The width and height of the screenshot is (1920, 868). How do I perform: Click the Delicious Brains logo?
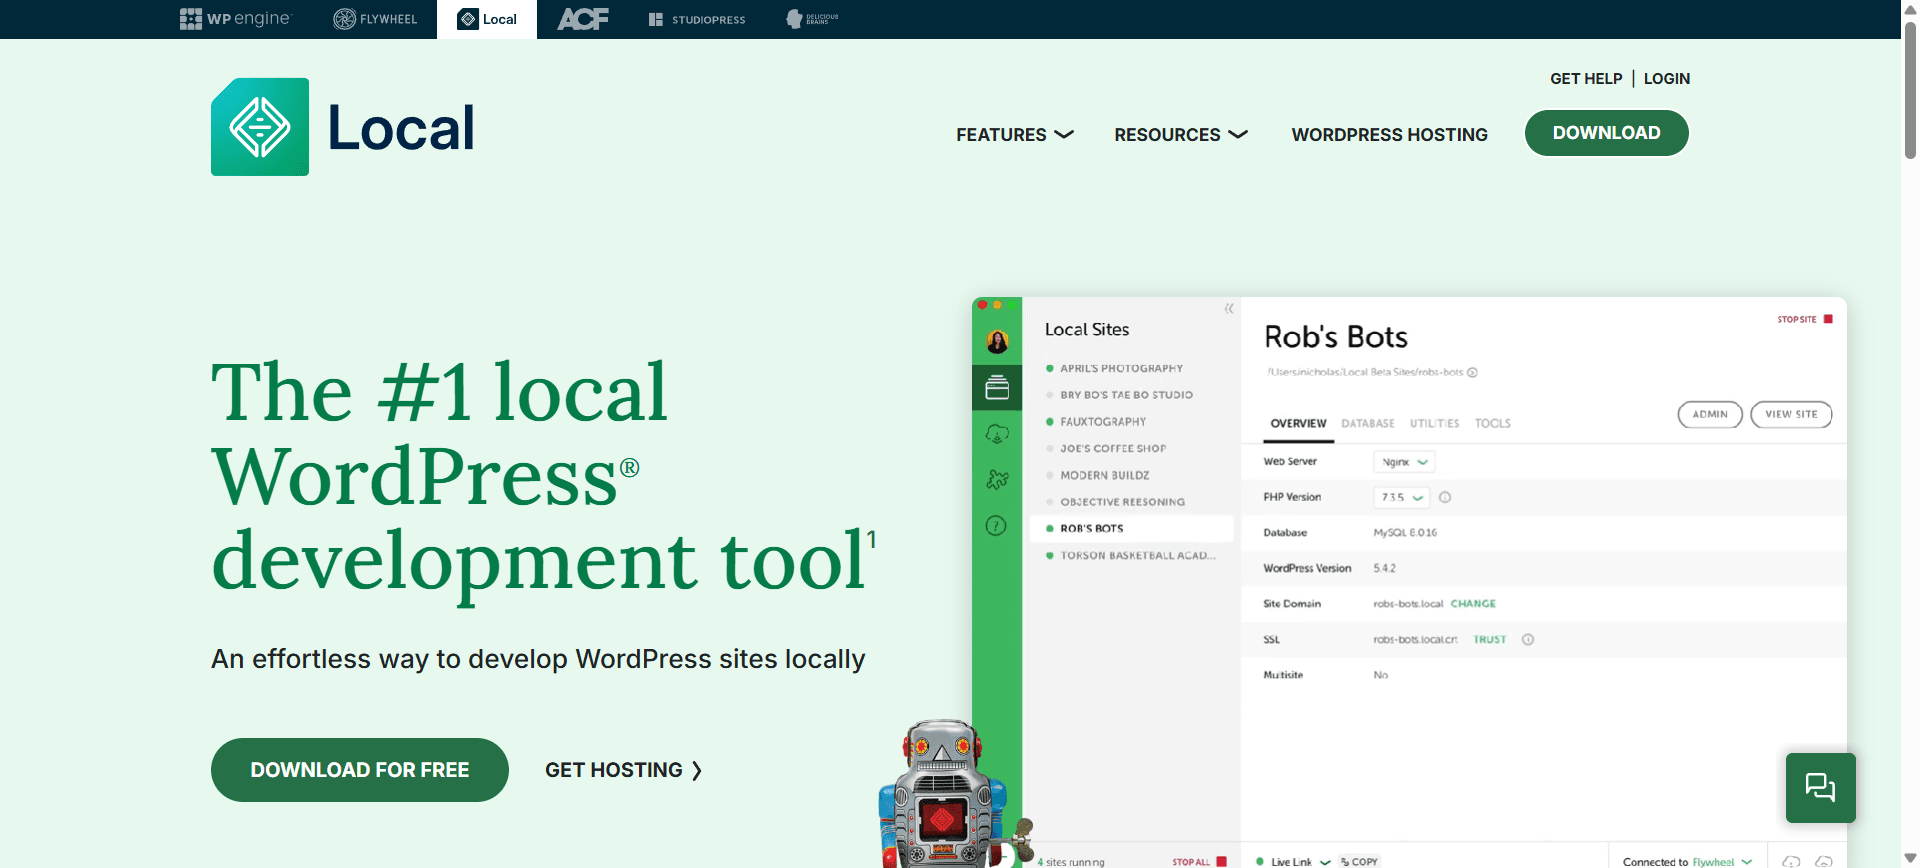coord(812,19)
